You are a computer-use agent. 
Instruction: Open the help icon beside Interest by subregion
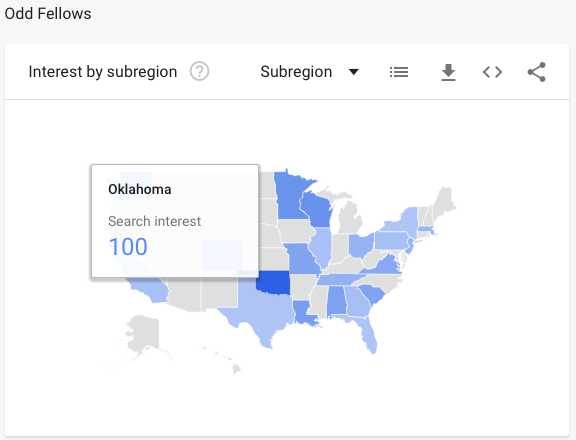coord(199,71)
